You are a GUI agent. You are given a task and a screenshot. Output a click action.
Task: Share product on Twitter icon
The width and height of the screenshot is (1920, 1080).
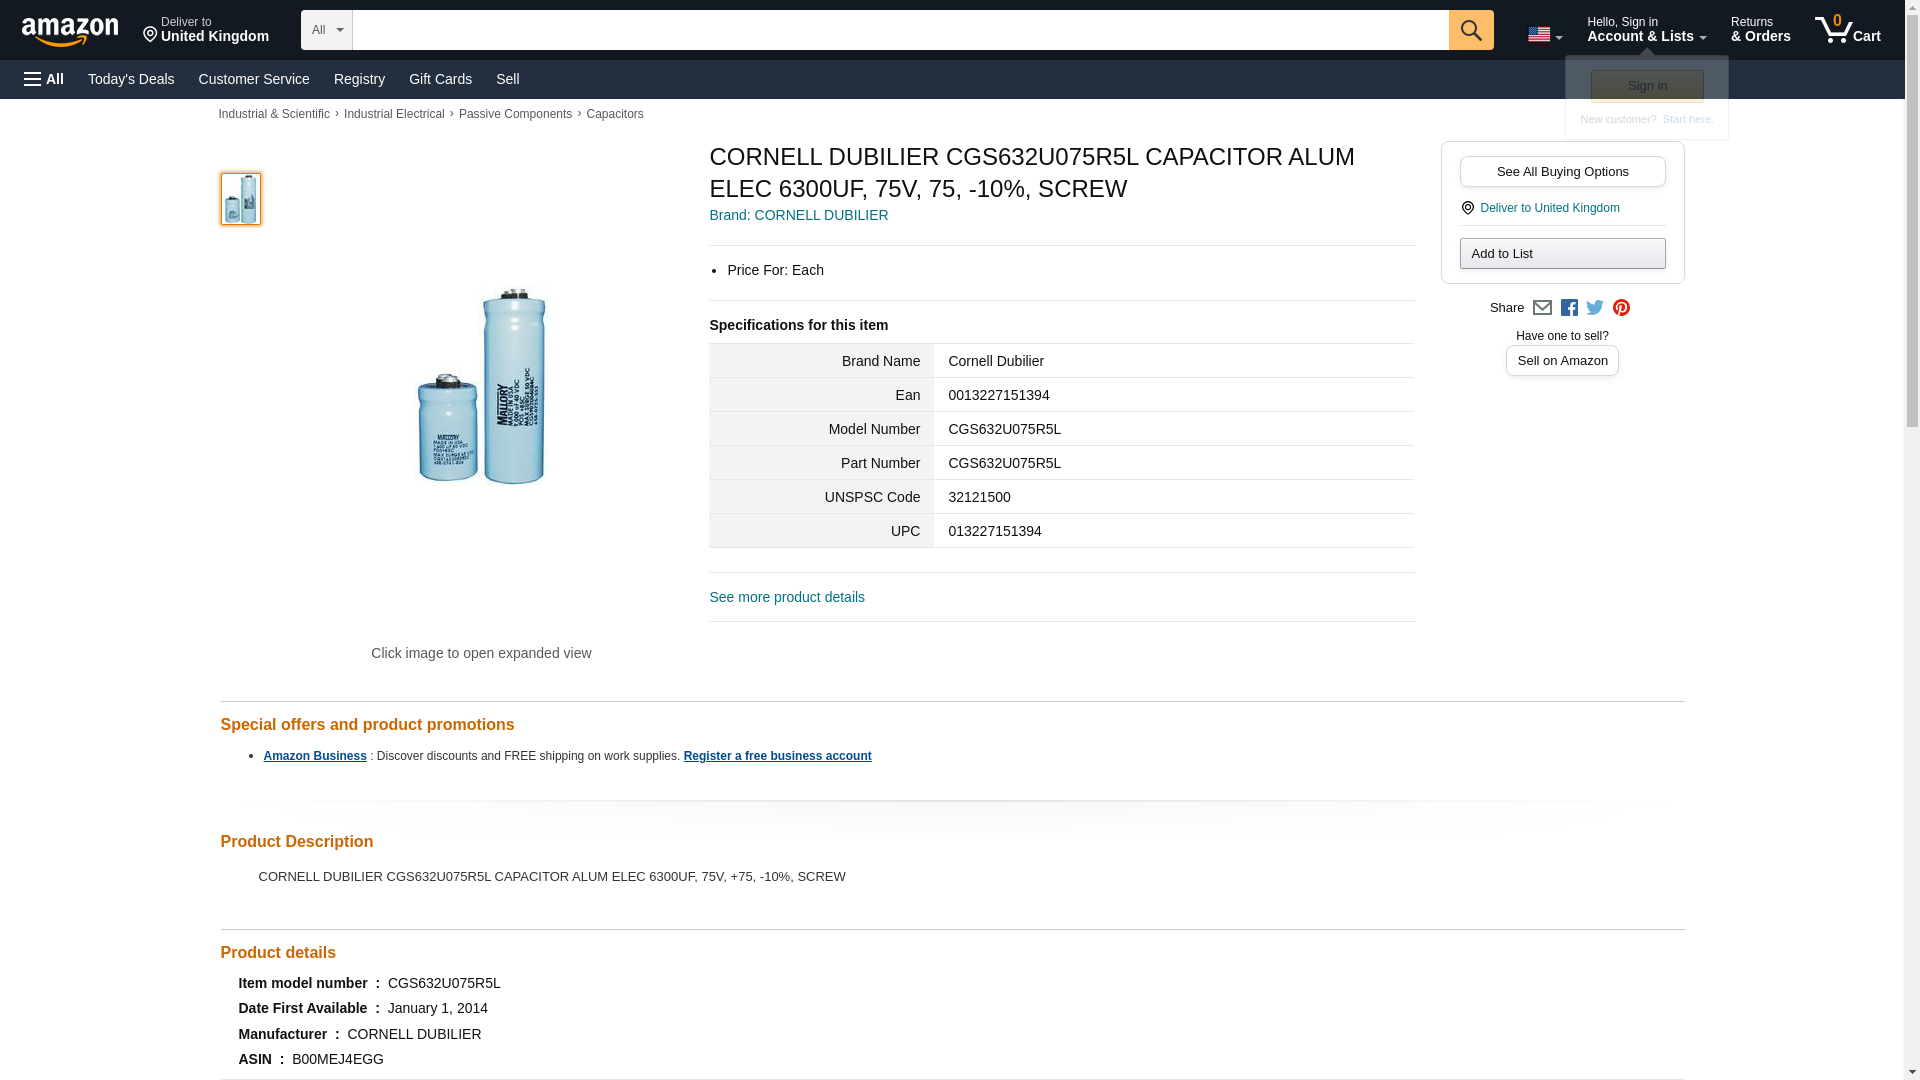(1595, 308)
